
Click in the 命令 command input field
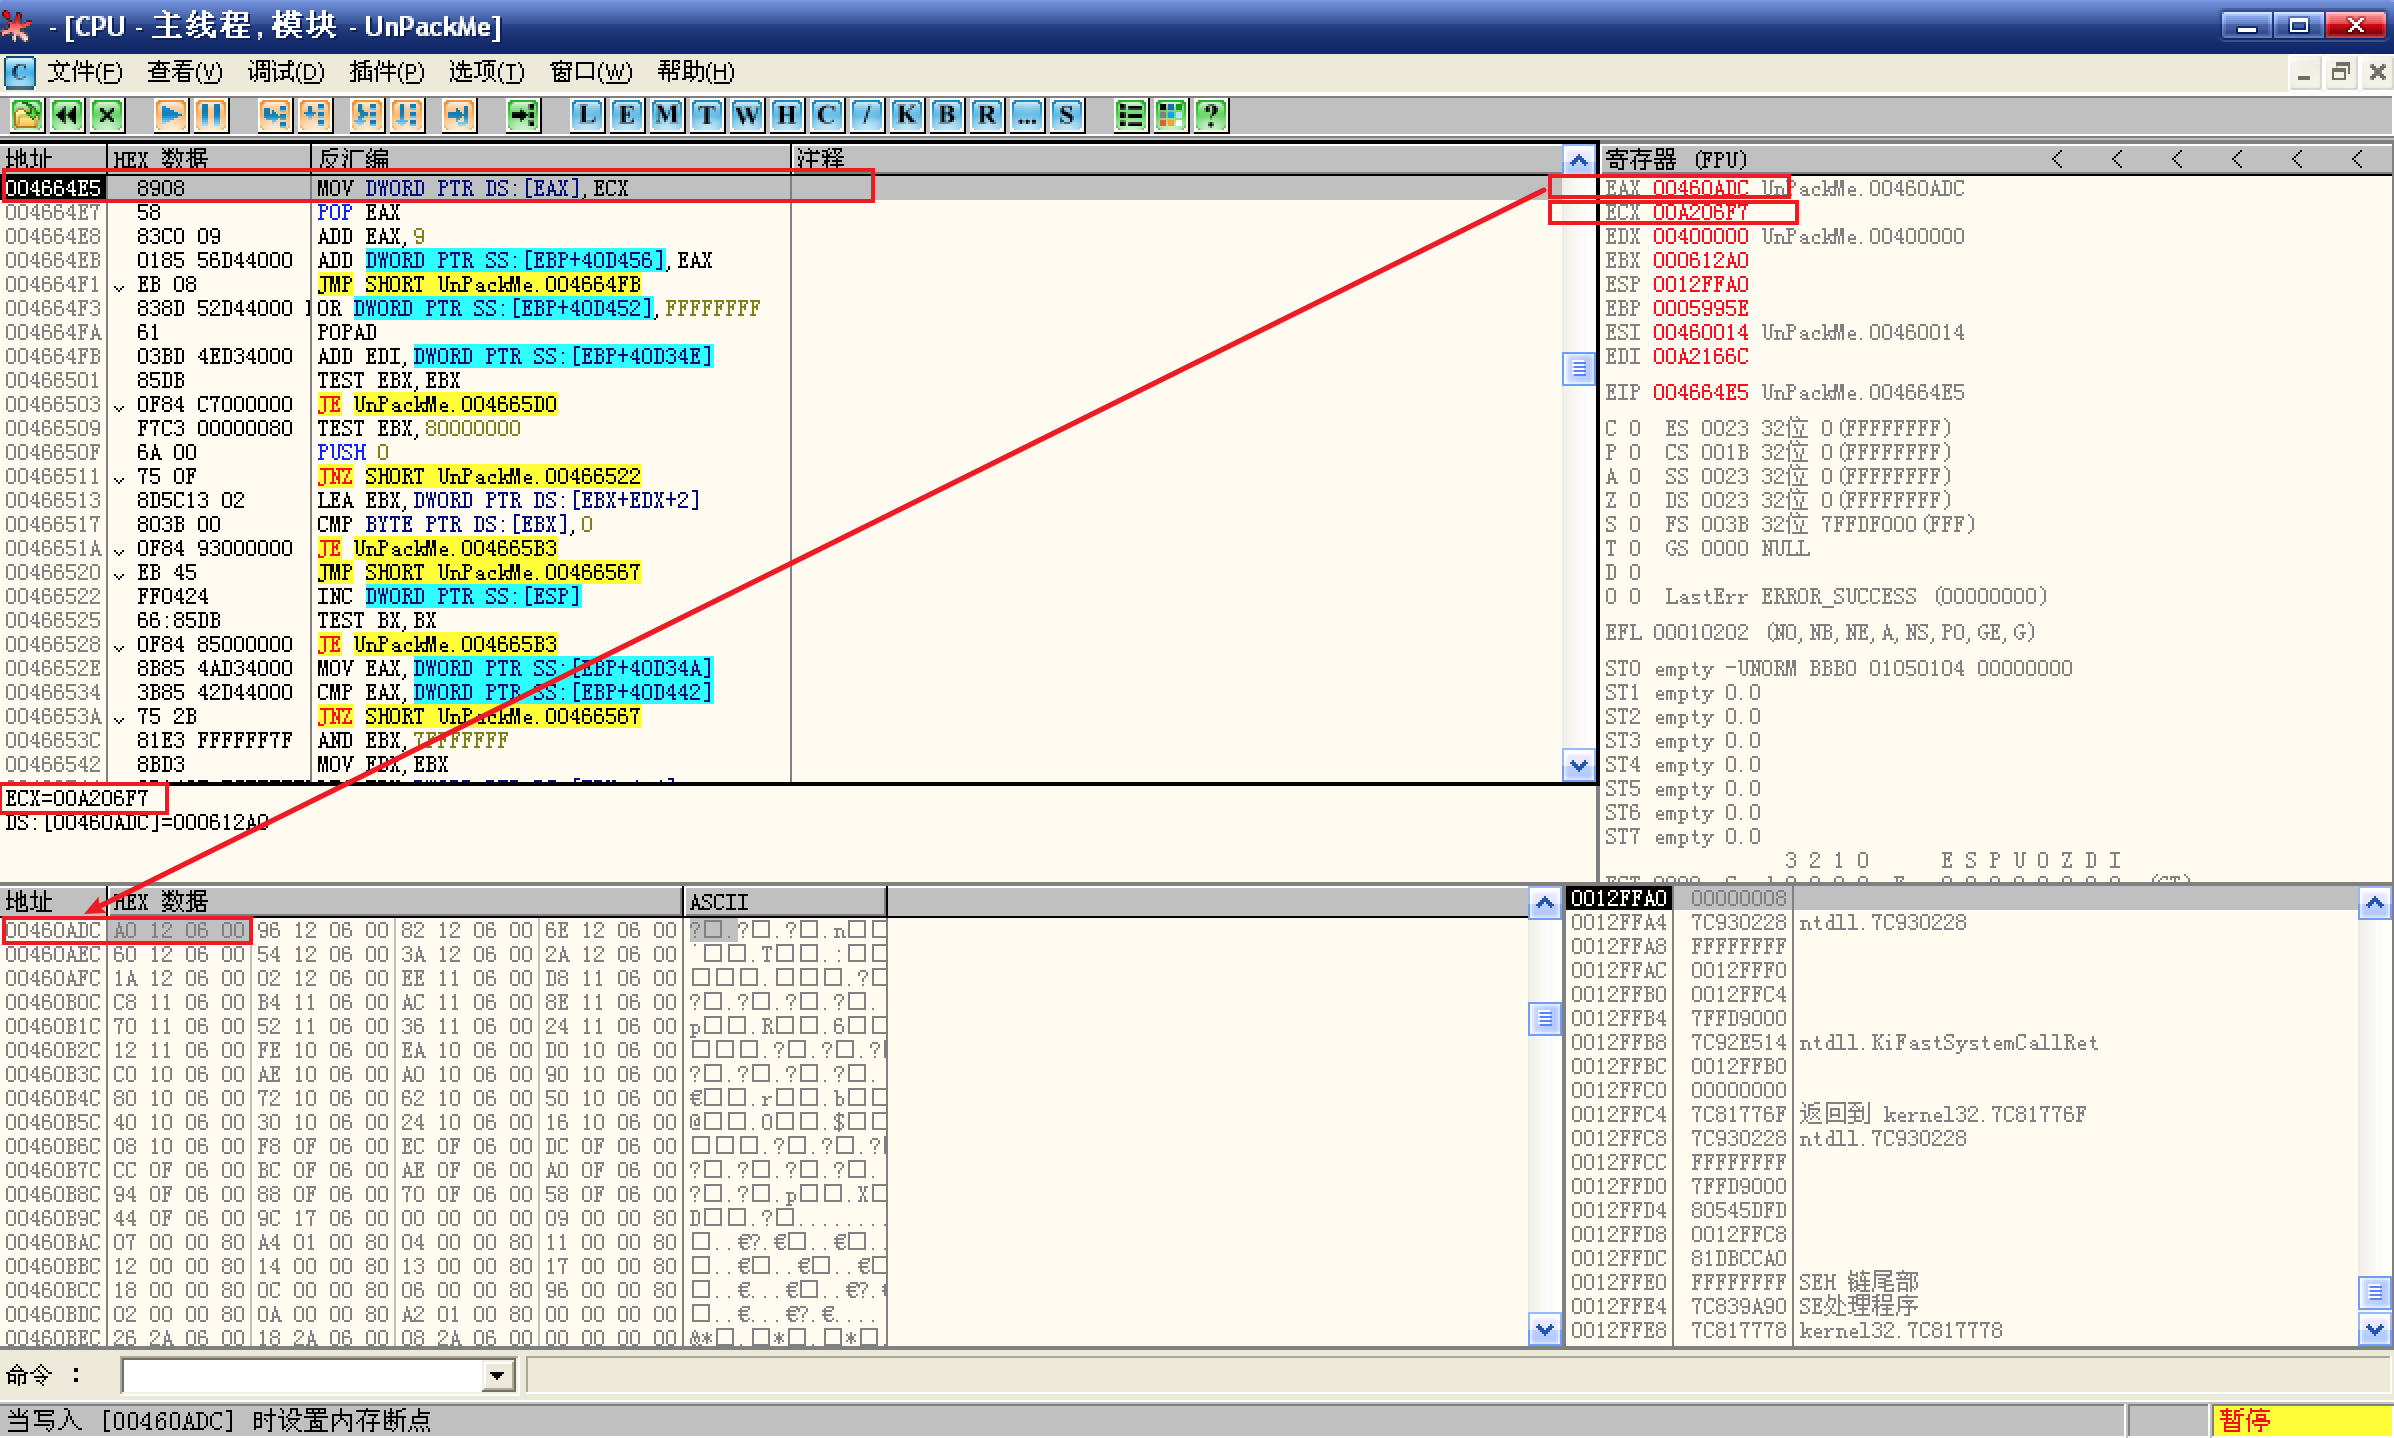tap(300, 1376)
